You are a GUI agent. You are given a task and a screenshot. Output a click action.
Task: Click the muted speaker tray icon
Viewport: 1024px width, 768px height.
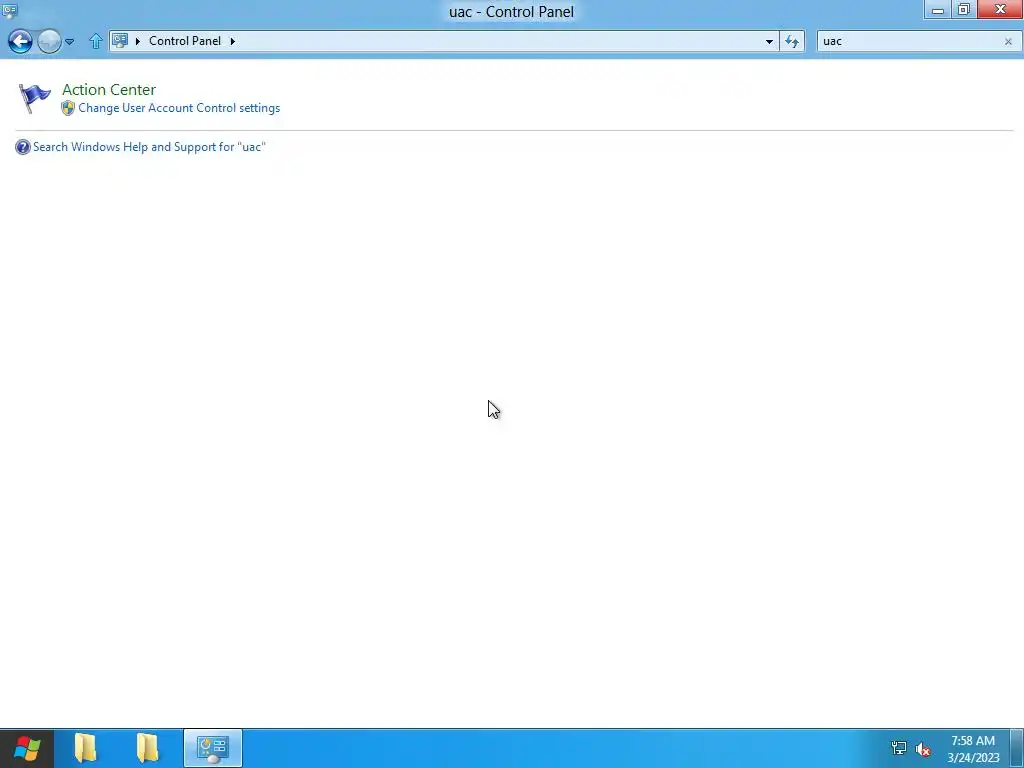coord(923,749)
